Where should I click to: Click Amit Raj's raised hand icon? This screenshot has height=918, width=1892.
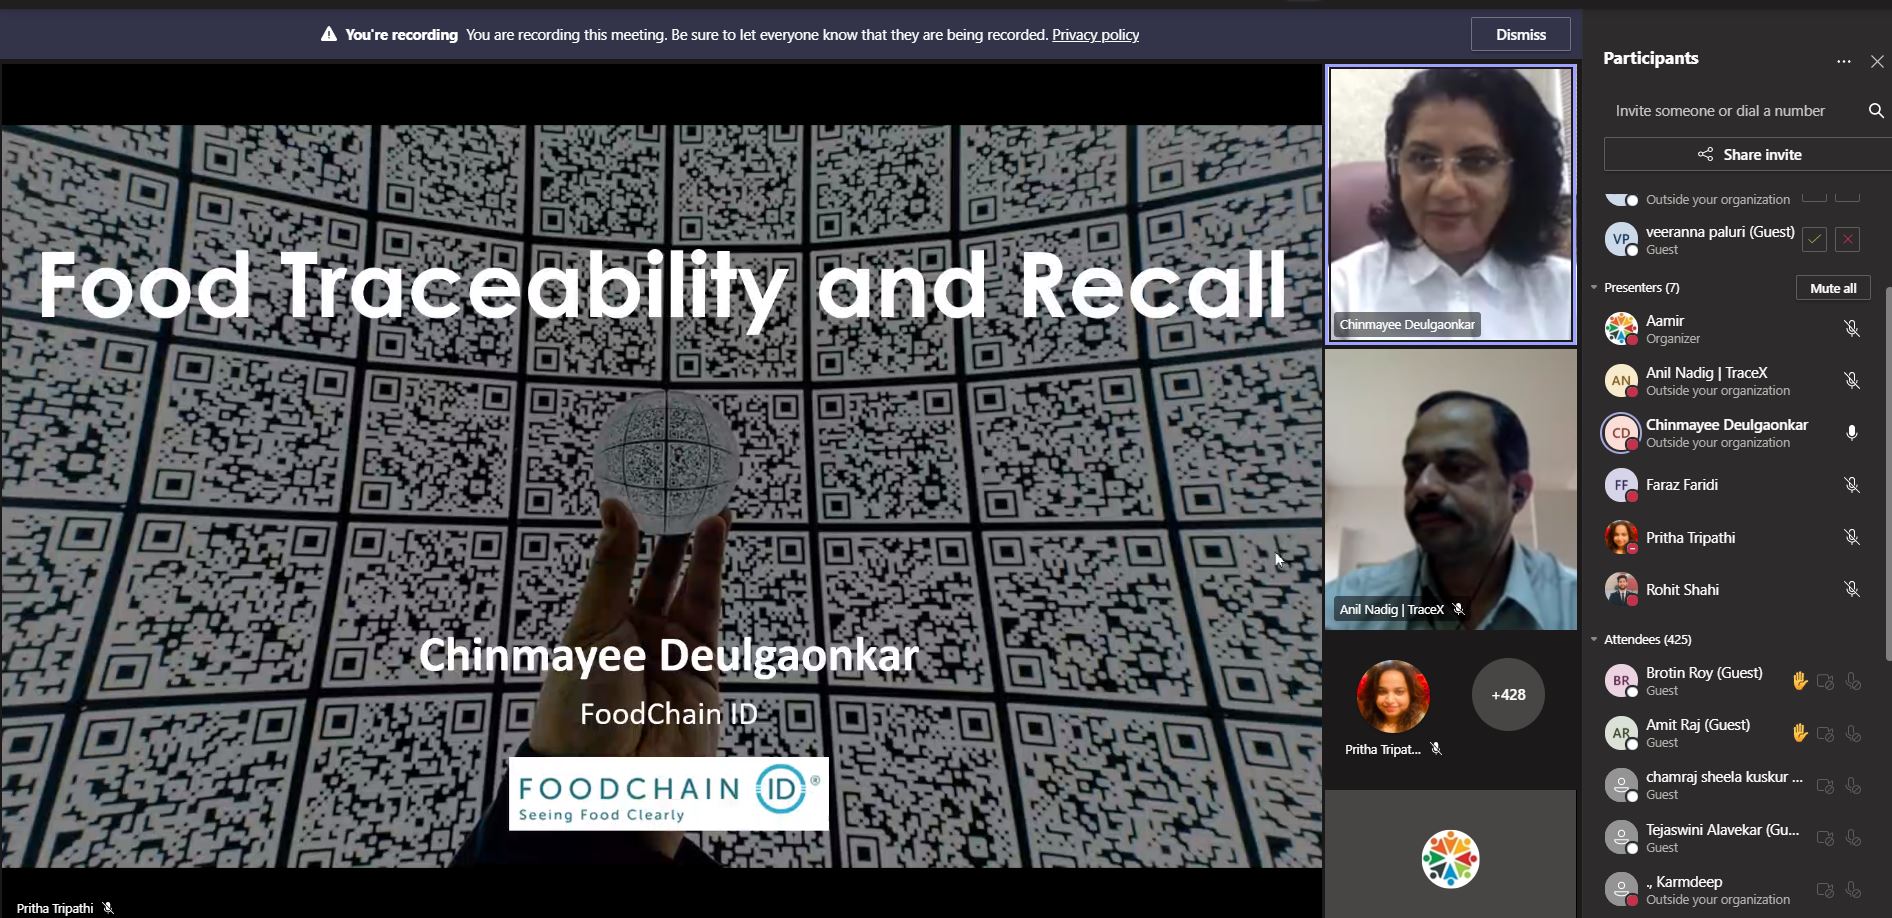click(x=1799, y=733)
